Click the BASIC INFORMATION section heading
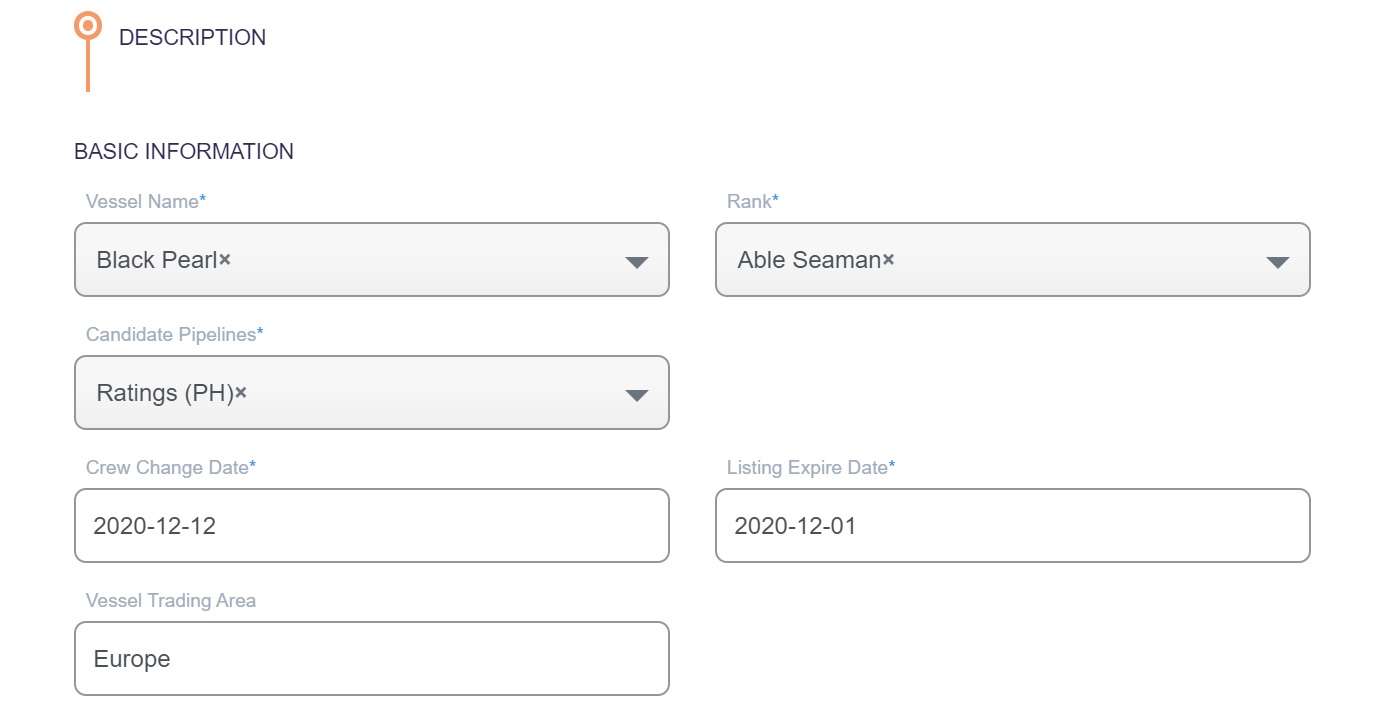Viewport: 1393px width, 718px height. tap(184, 152)
